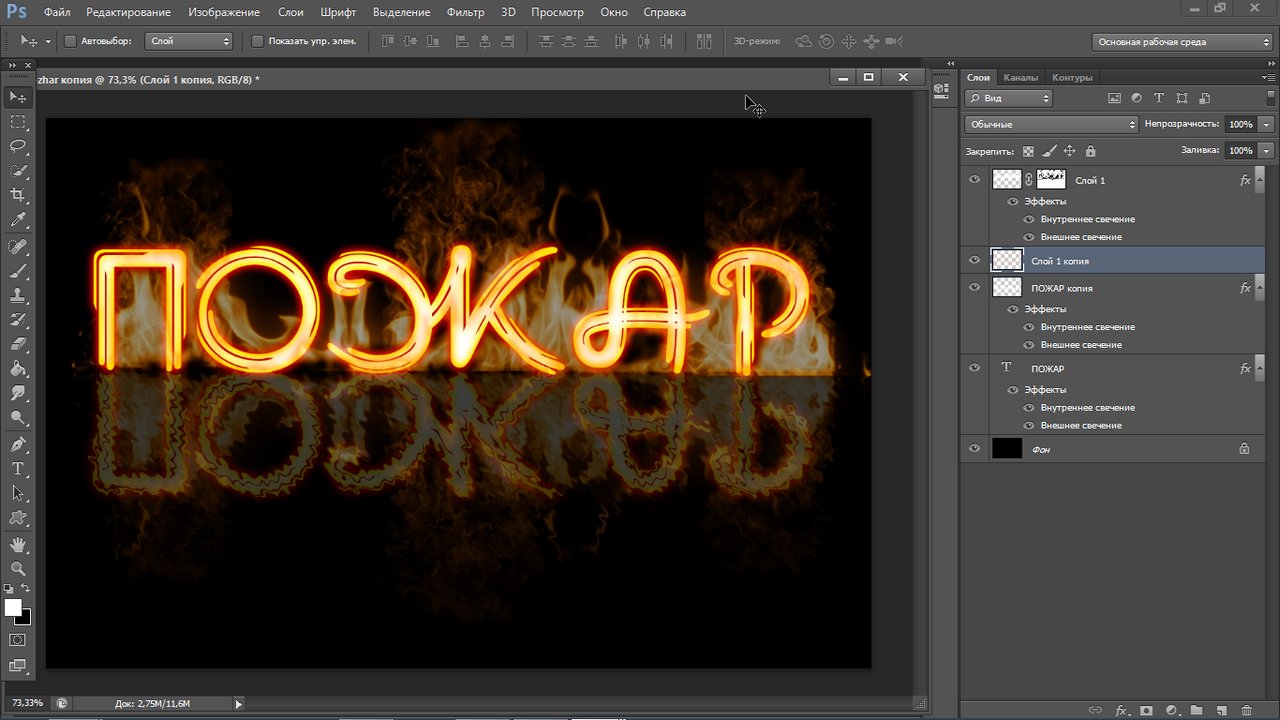This screenshot has width=1280, height=720.
Task: Open the Слой auto-select dropdown
Action: coord(189,41)
